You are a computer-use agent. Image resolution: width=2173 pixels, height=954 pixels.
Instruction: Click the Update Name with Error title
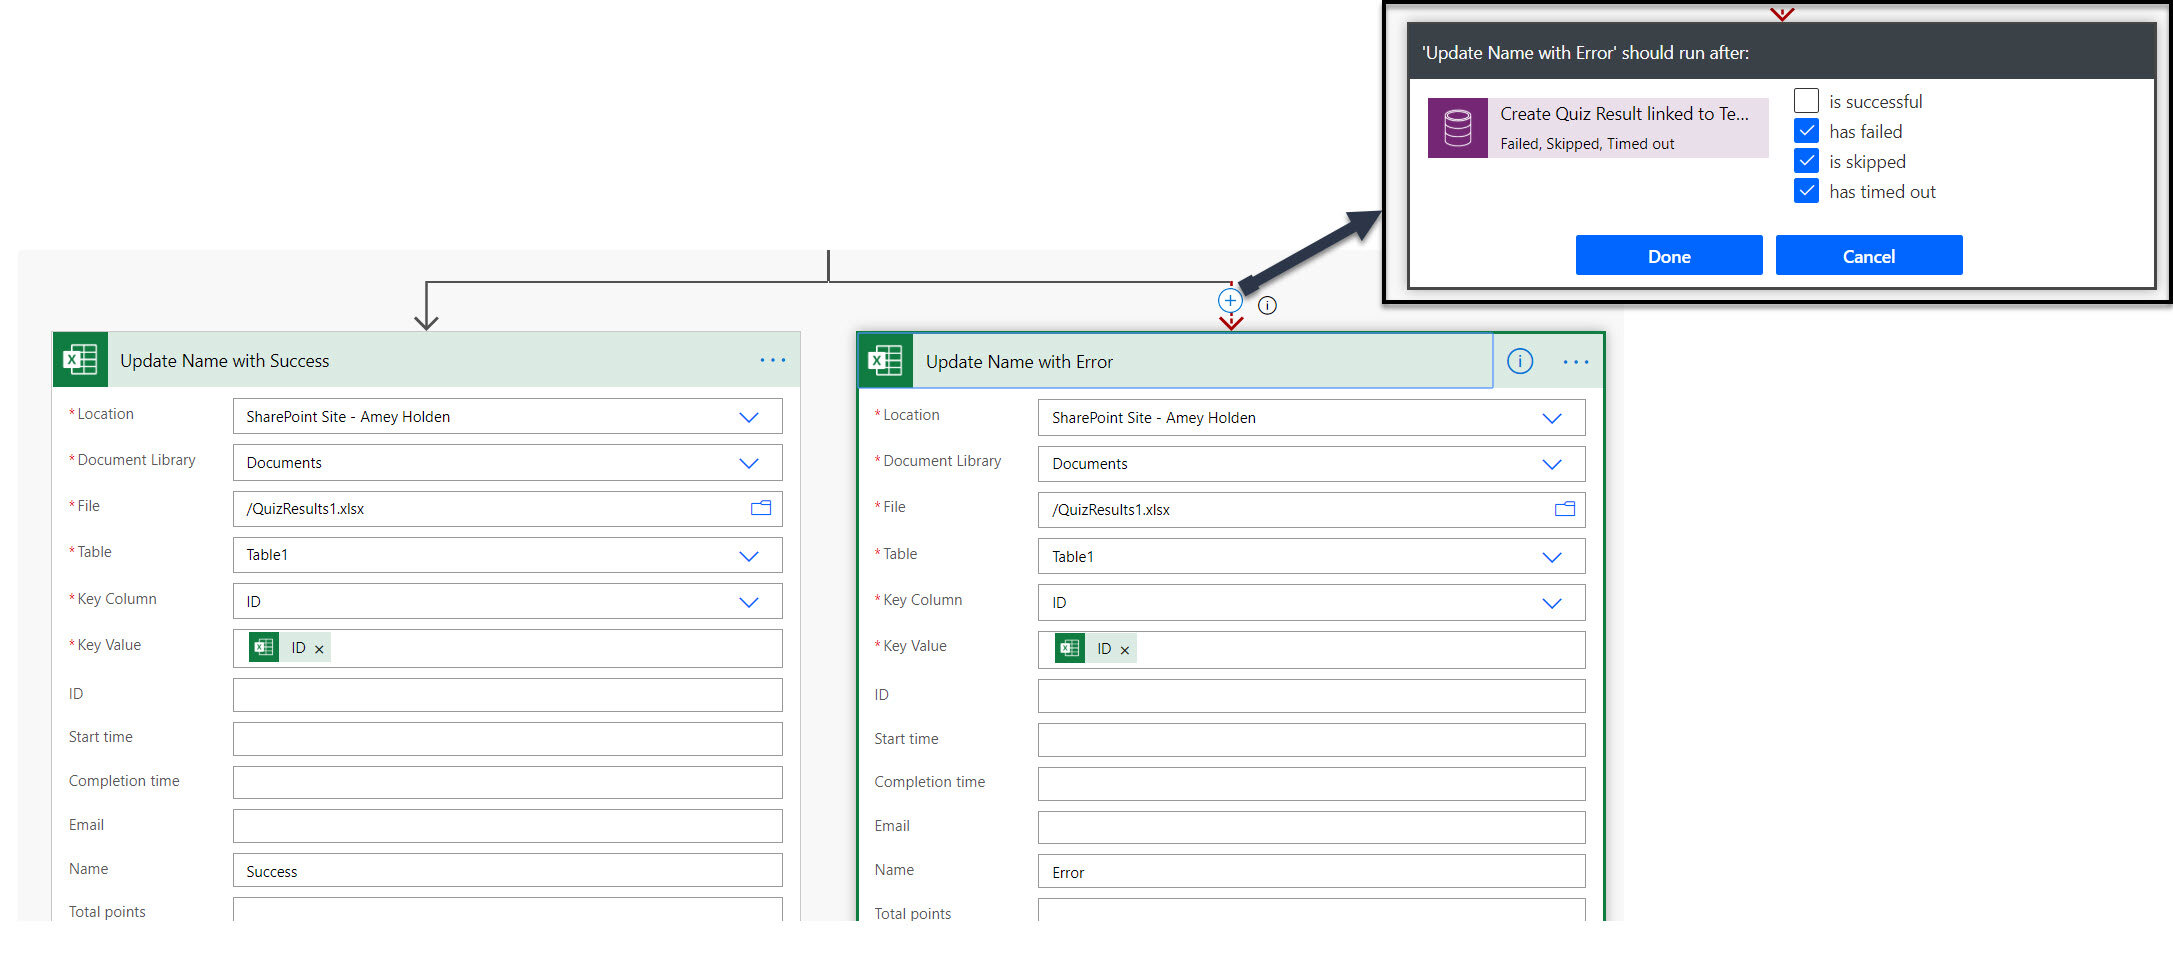click(1019, 362)
